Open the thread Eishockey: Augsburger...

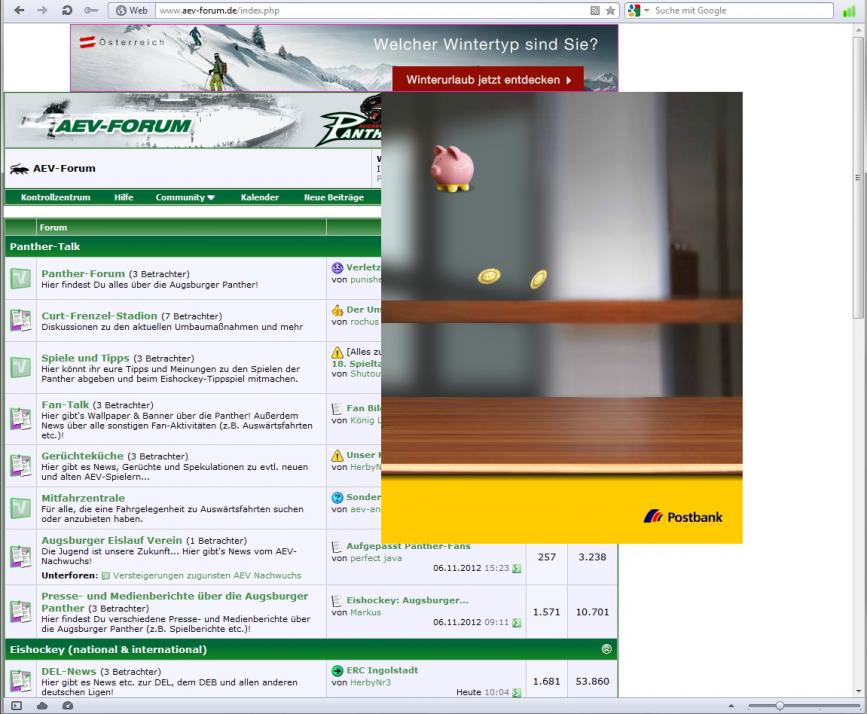tap(407, 601)
